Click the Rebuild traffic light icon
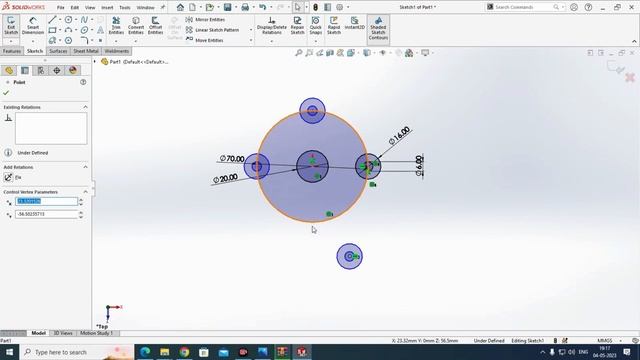This screenshot has height=360, width=640. tap(316, 7)
